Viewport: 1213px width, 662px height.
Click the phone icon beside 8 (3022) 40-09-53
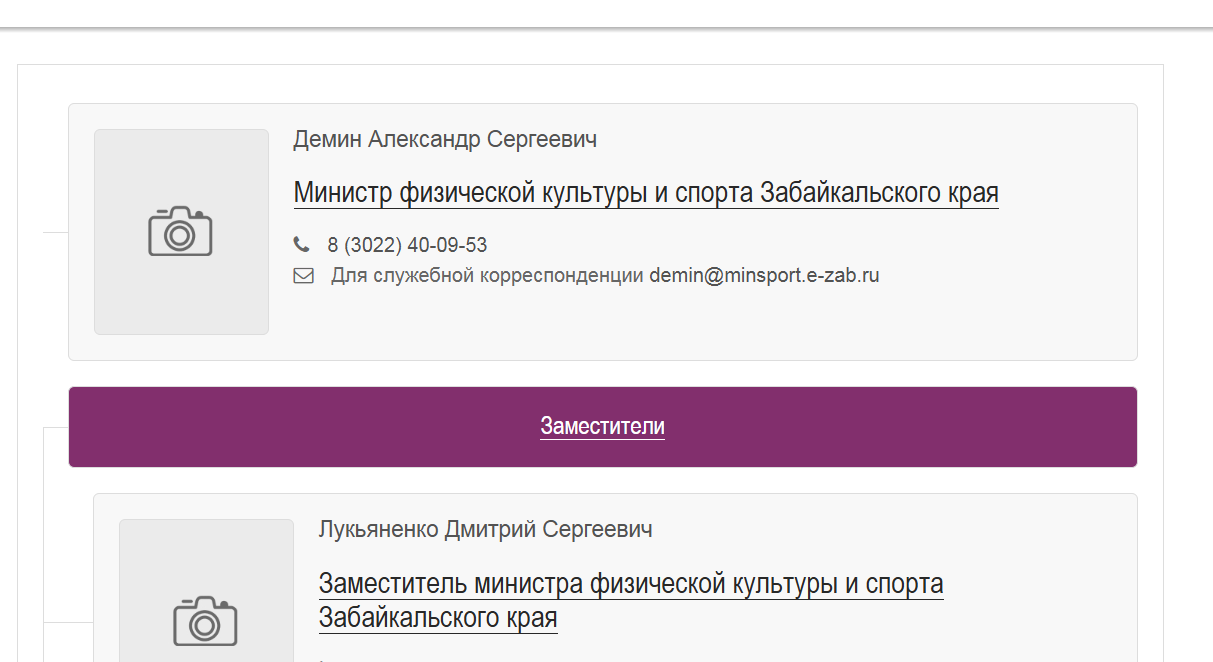point(301,244)
